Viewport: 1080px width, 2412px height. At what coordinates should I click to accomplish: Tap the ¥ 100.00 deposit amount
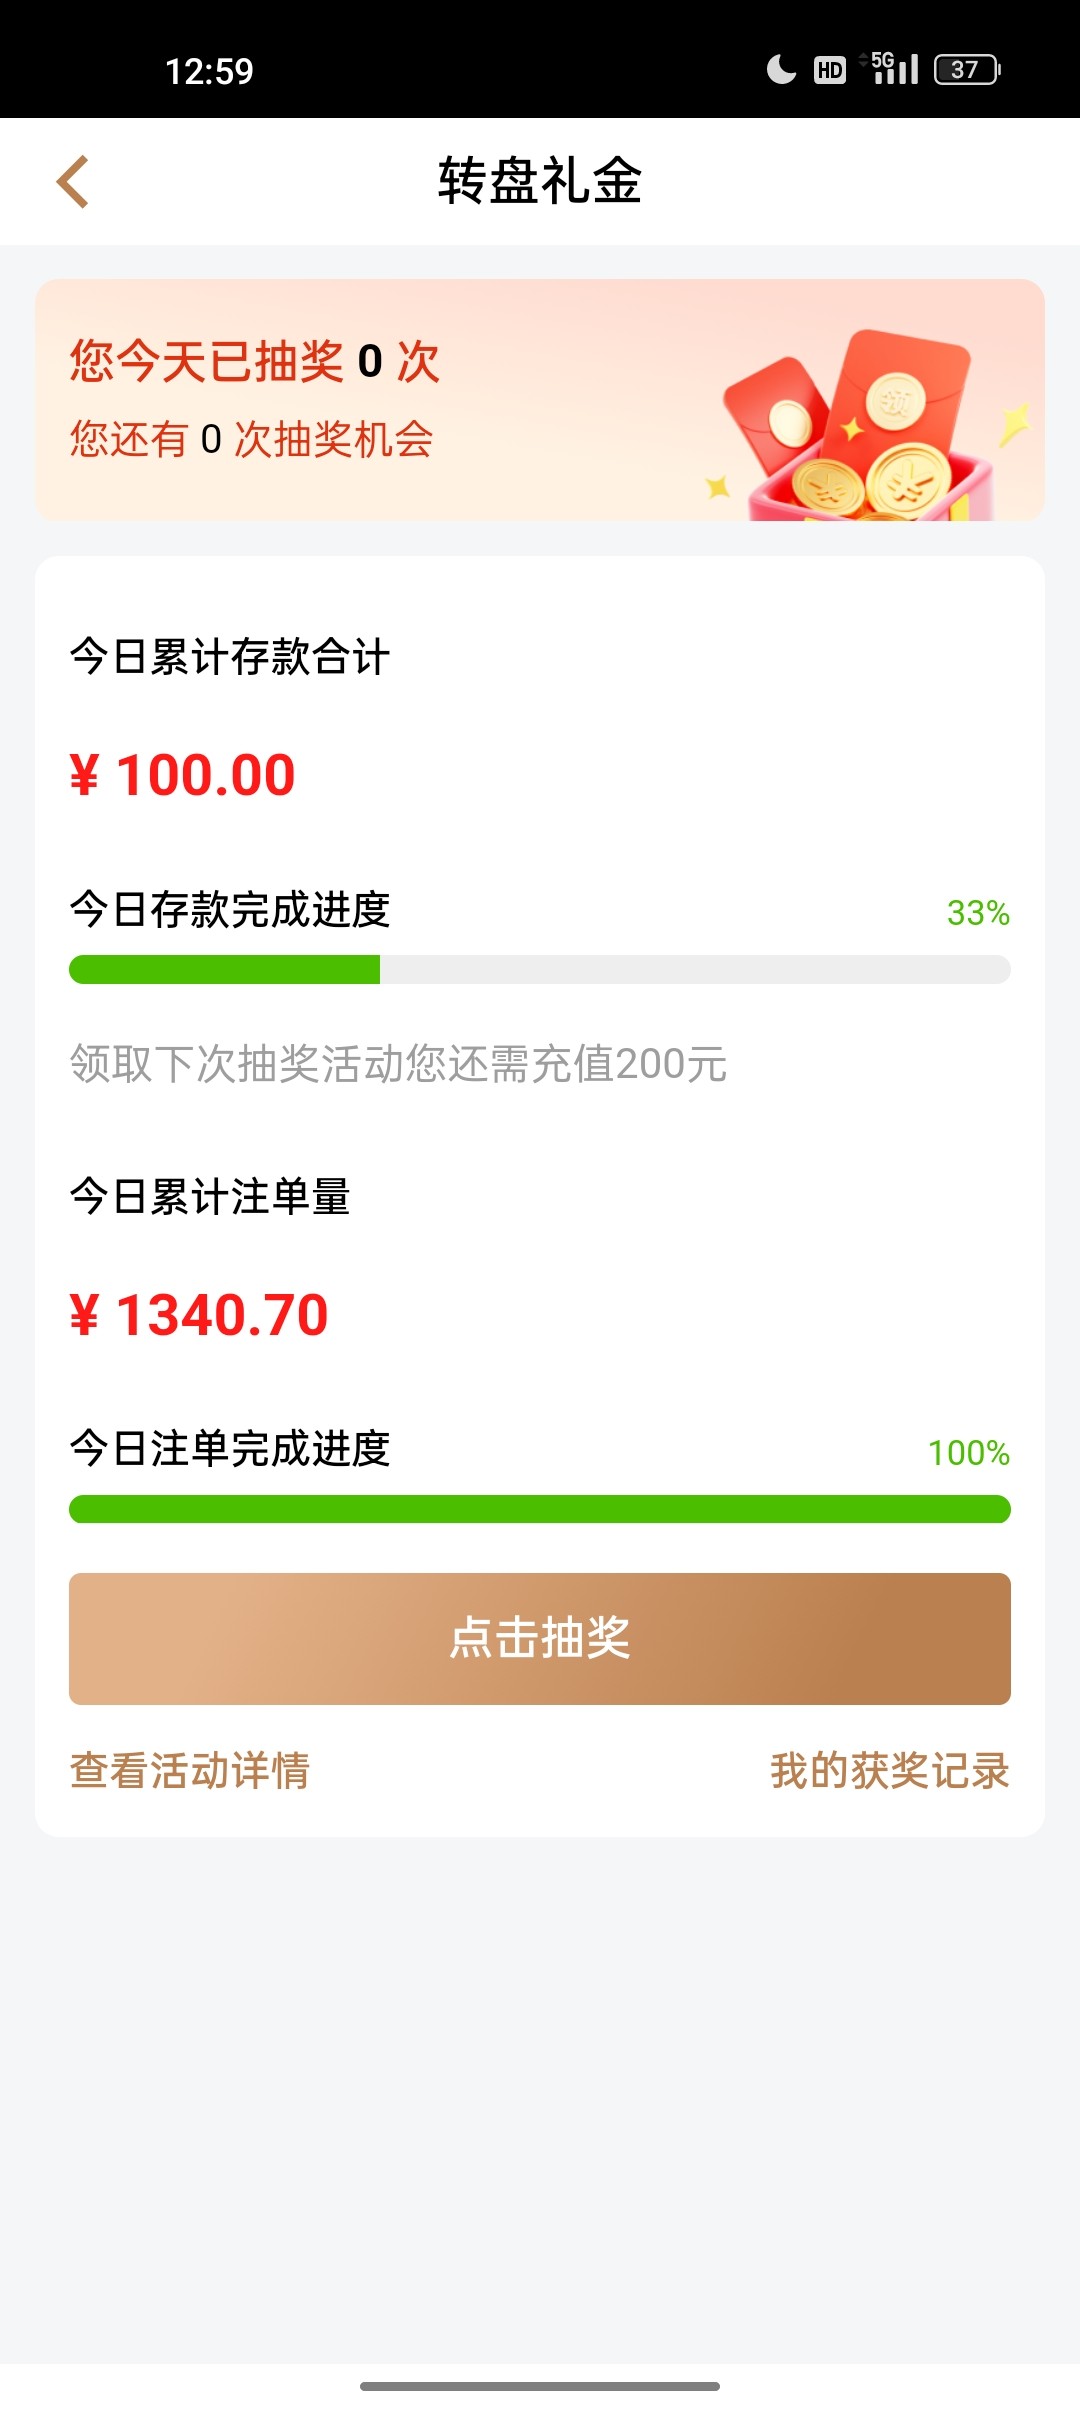(x=183, y=775)
